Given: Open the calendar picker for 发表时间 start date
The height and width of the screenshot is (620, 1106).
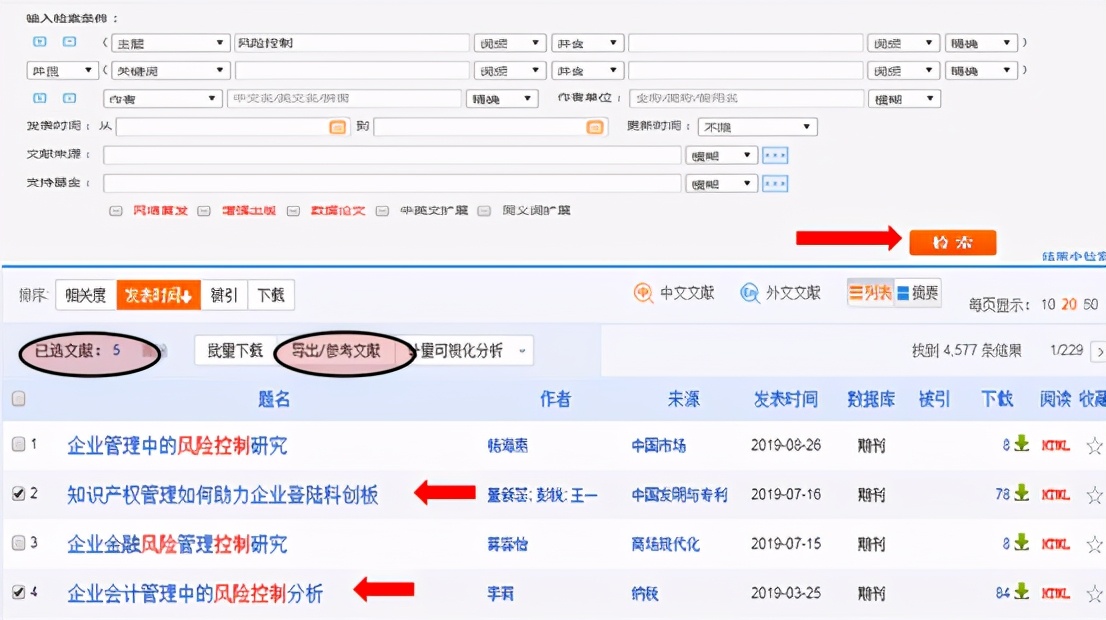Looking at the screenshot, I should 337,127.
